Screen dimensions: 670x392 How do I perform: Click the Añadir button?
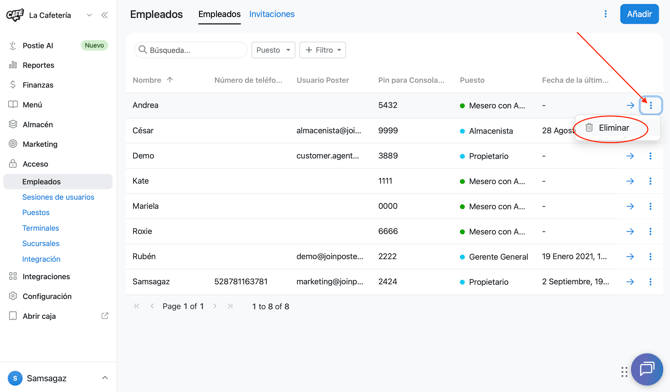639,14
